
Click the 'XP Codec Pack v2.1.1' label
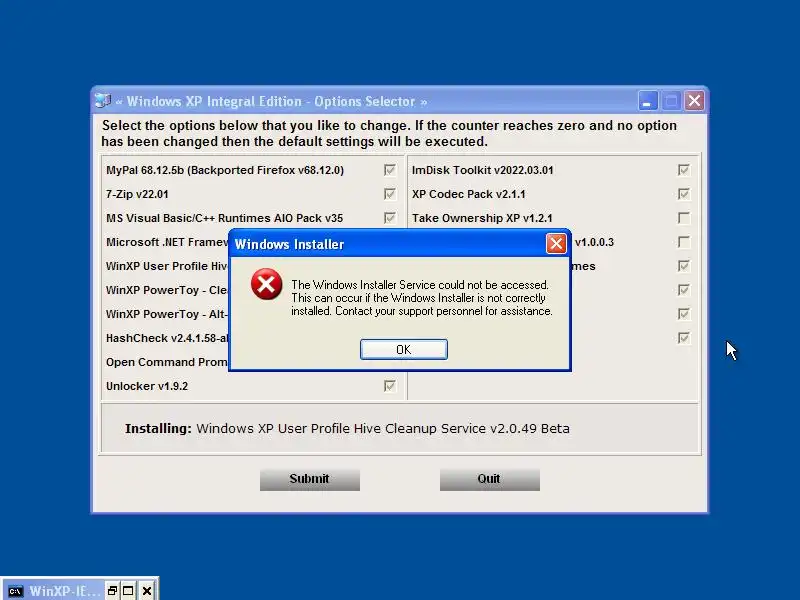pyautogui.click(x=468, y=194)
